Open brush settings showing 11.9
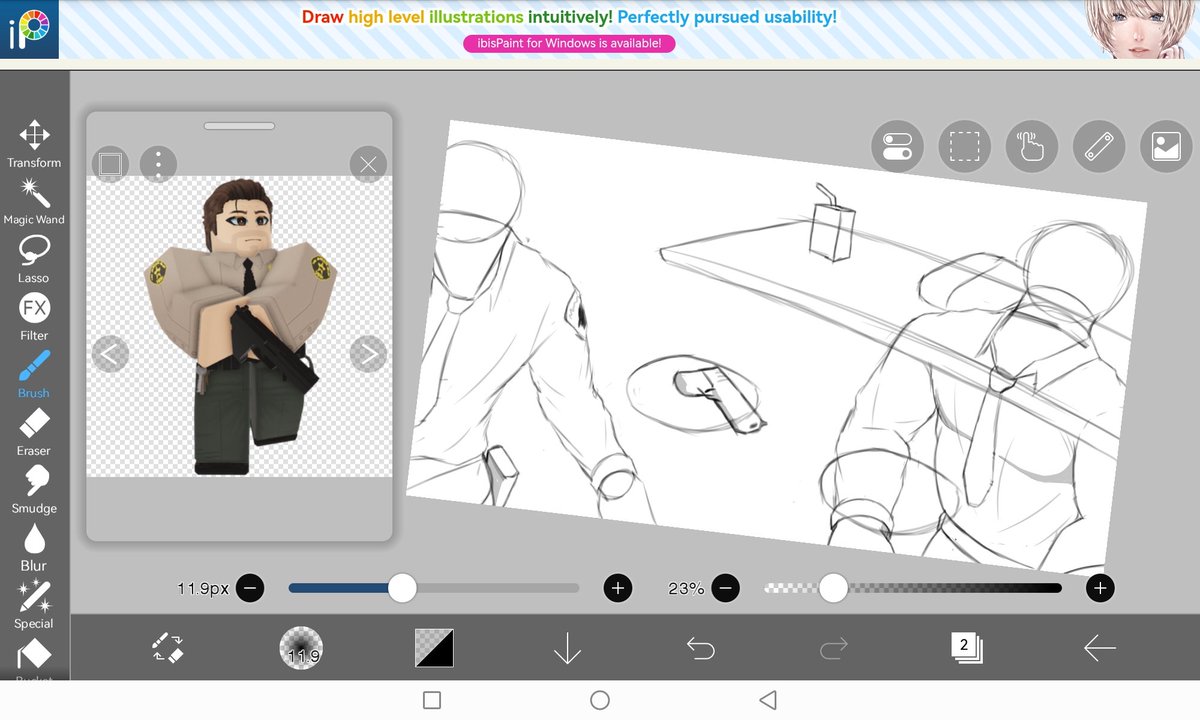This screenshot has width=1200, height=720. coord(301,648)
